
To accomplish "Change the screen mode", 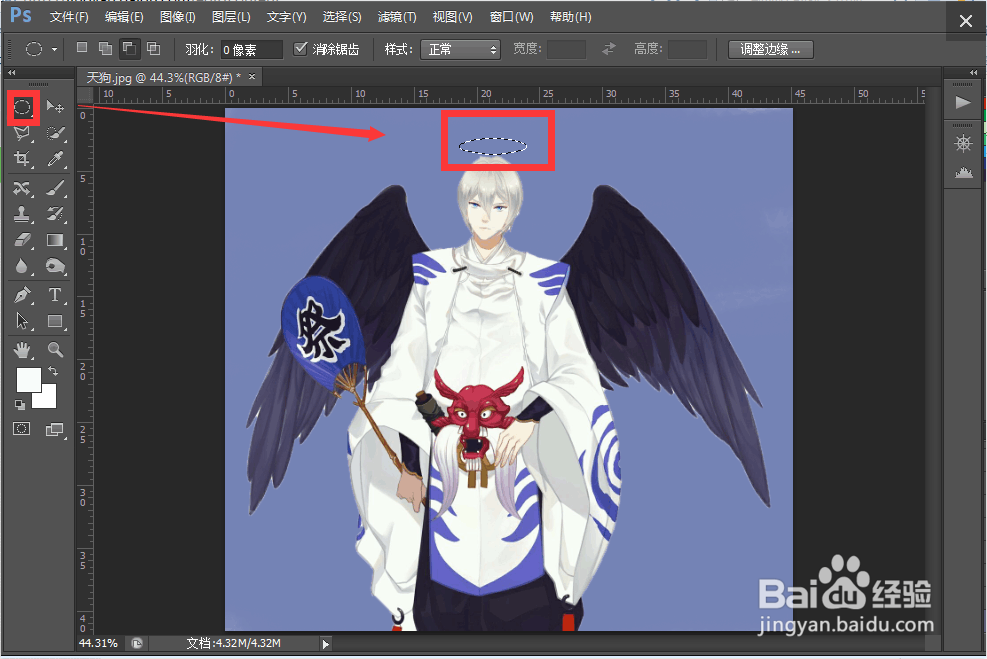I will click(55, 429).
